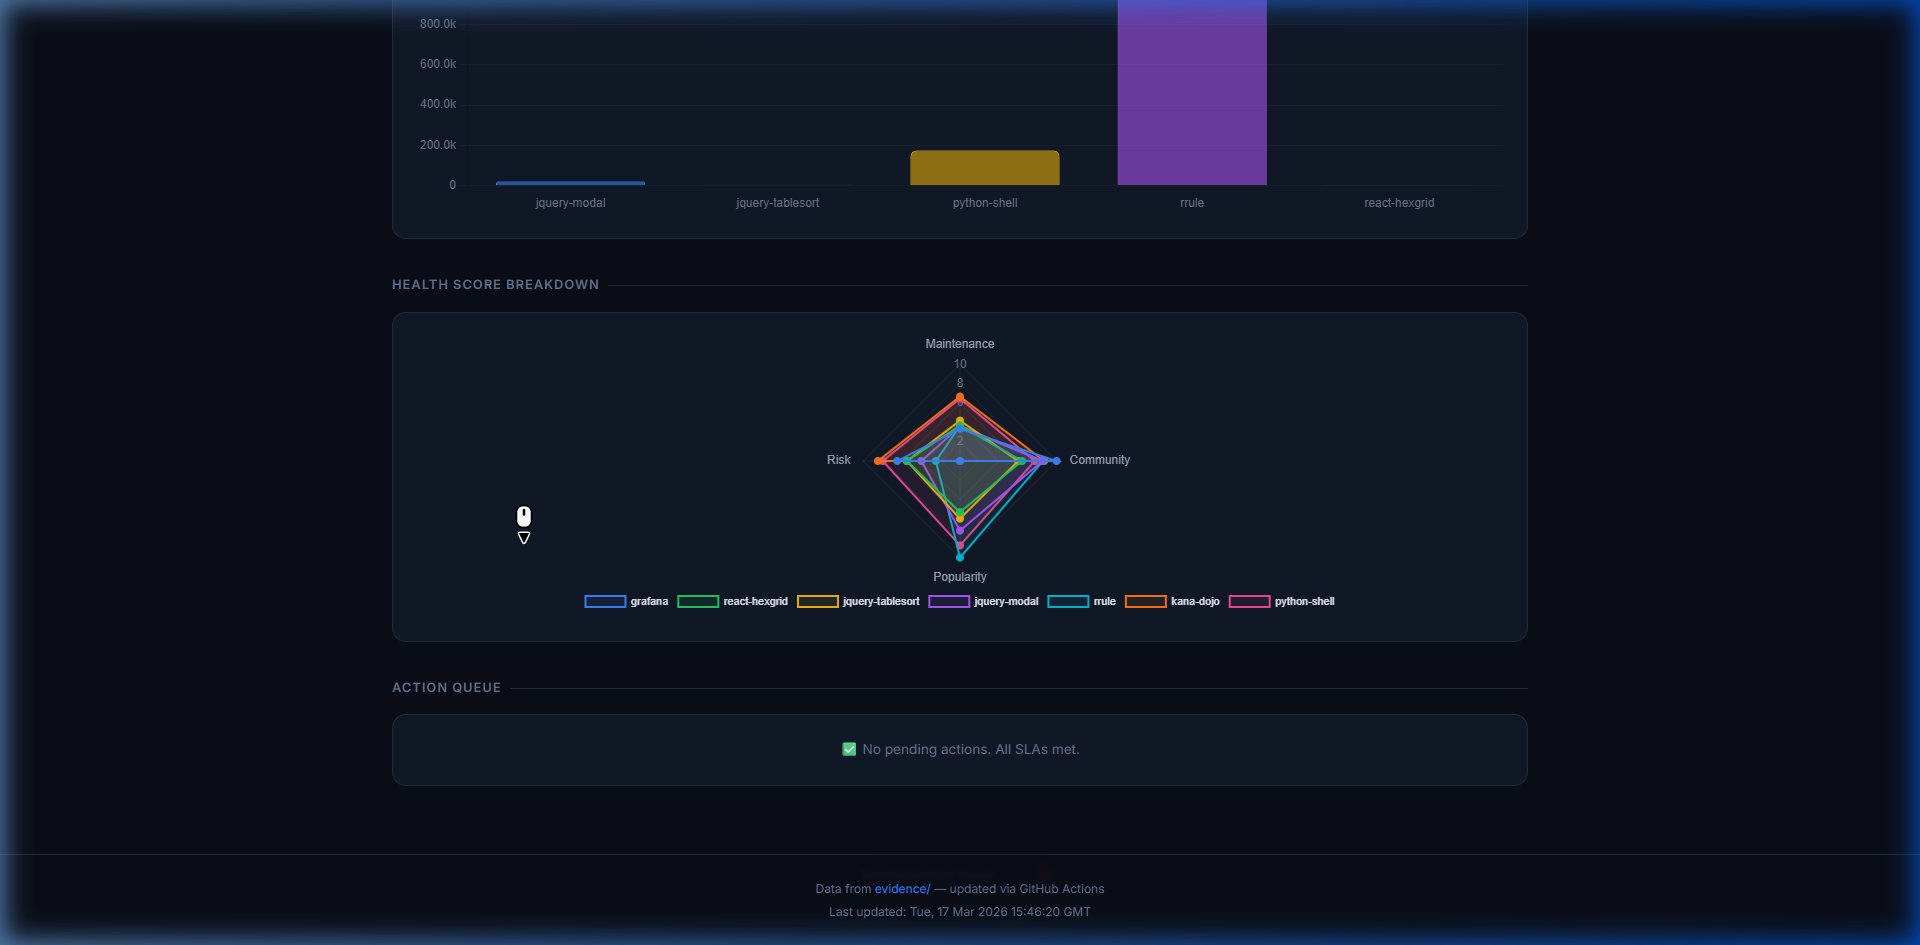Click the jquery-modal label under the bar chart
This screenshot has height=945, width=1920.
pyautogui.click(x=570, y=202)
